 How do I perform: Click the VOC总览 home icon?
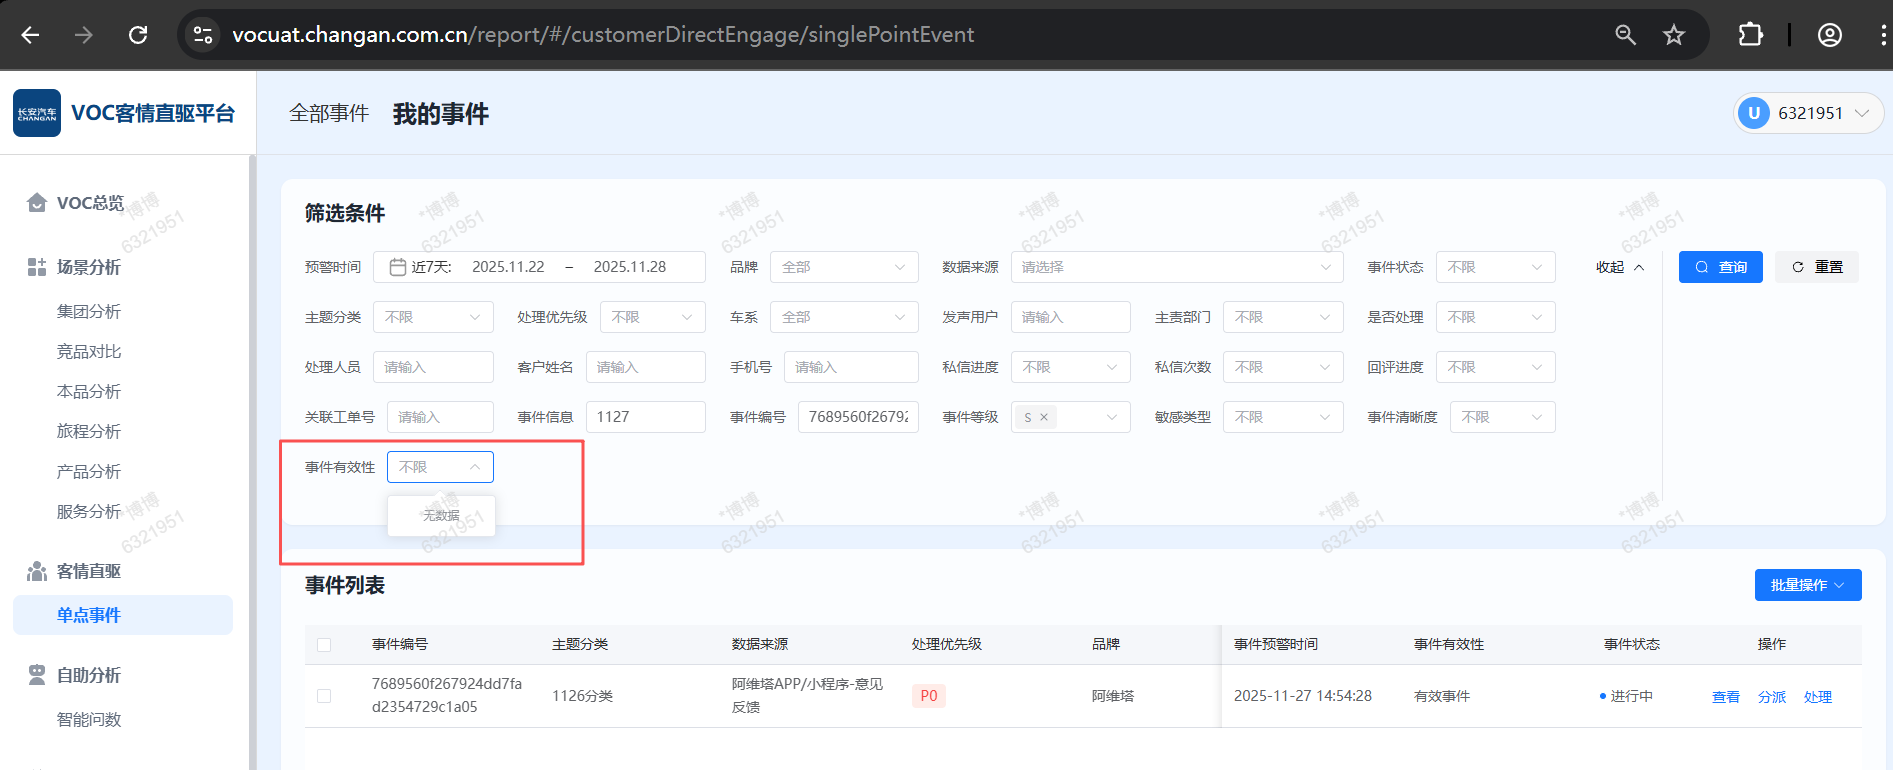[x=37, y=203]
